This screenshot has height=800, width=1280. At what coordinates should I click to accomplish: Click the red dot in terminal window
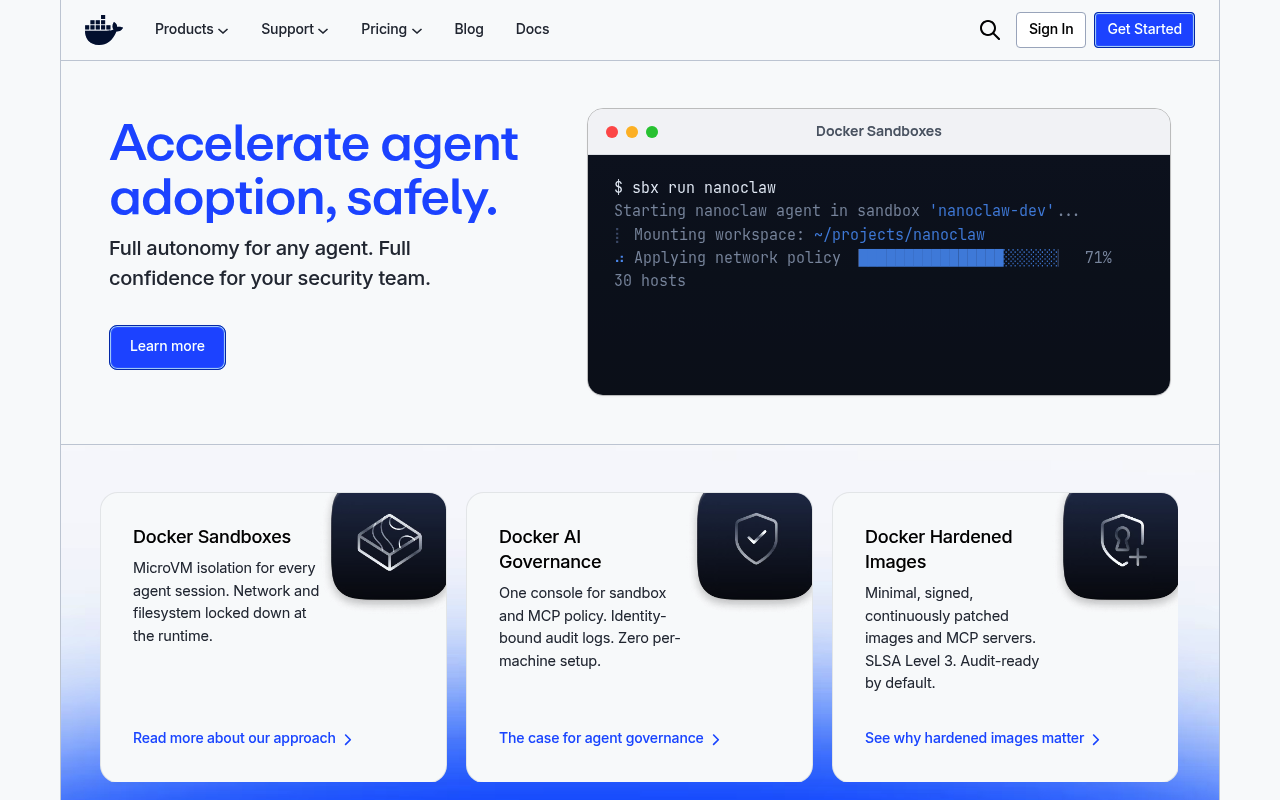pos(612,132)
